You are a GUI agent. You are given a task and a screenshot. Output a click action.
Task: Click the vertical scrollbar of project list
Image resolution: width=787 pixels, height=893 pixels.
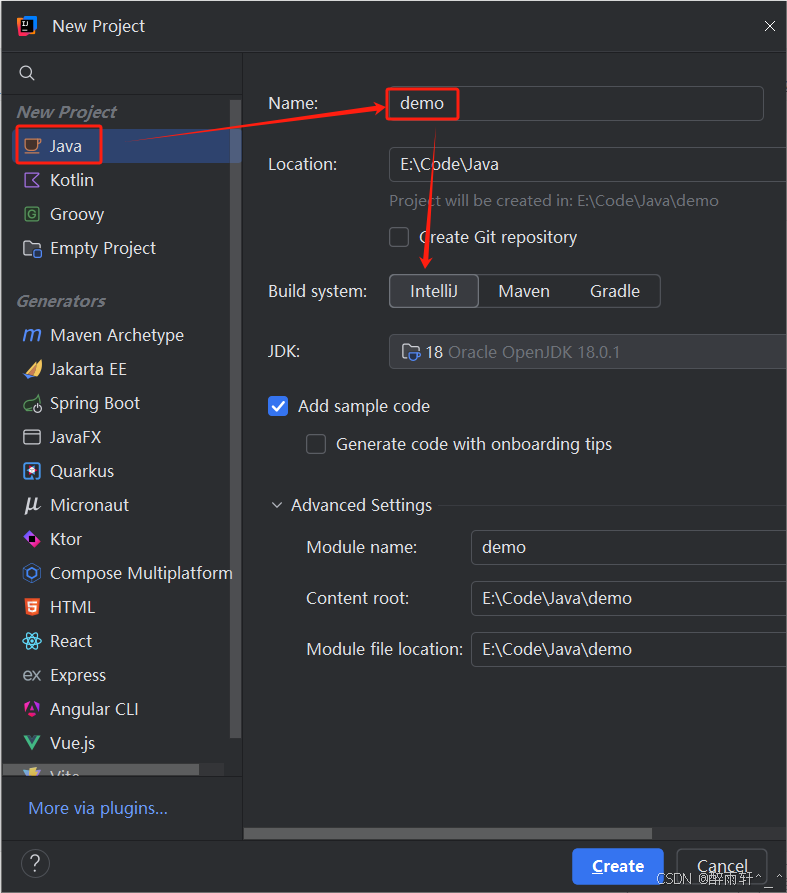pyautogui.click(x=235, y=419)
